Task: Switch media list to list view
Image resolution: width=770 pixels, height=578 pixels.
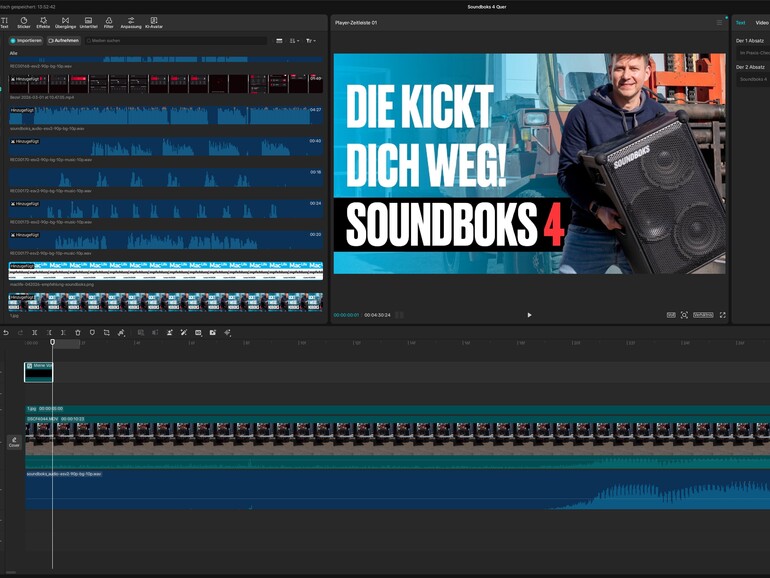Action: 279,41
